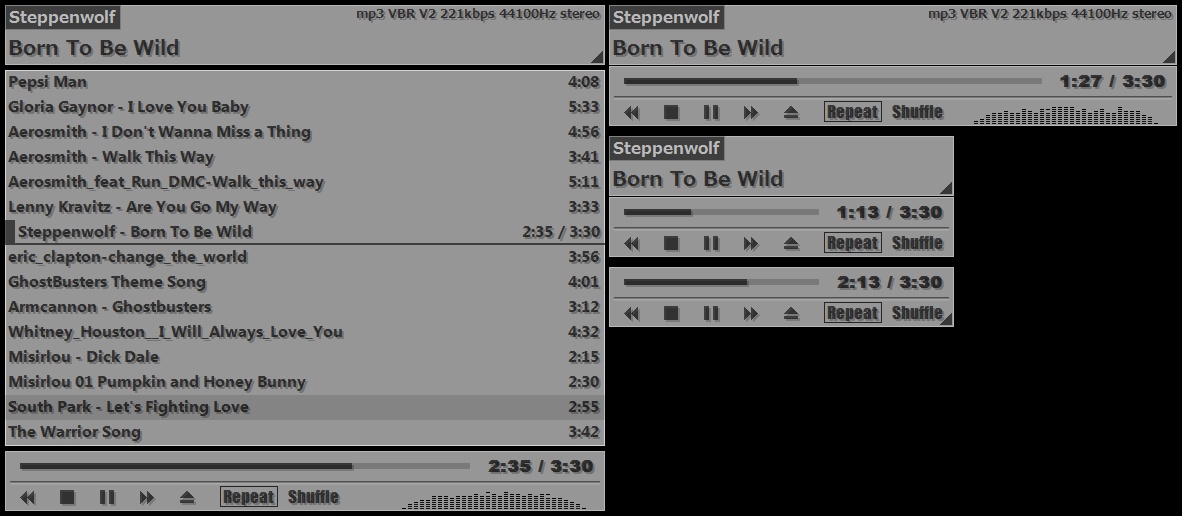1182x516 pixels.
Task: Select "Lenny Kravitz - Are You Go My Way"
Action: (305, 206)
